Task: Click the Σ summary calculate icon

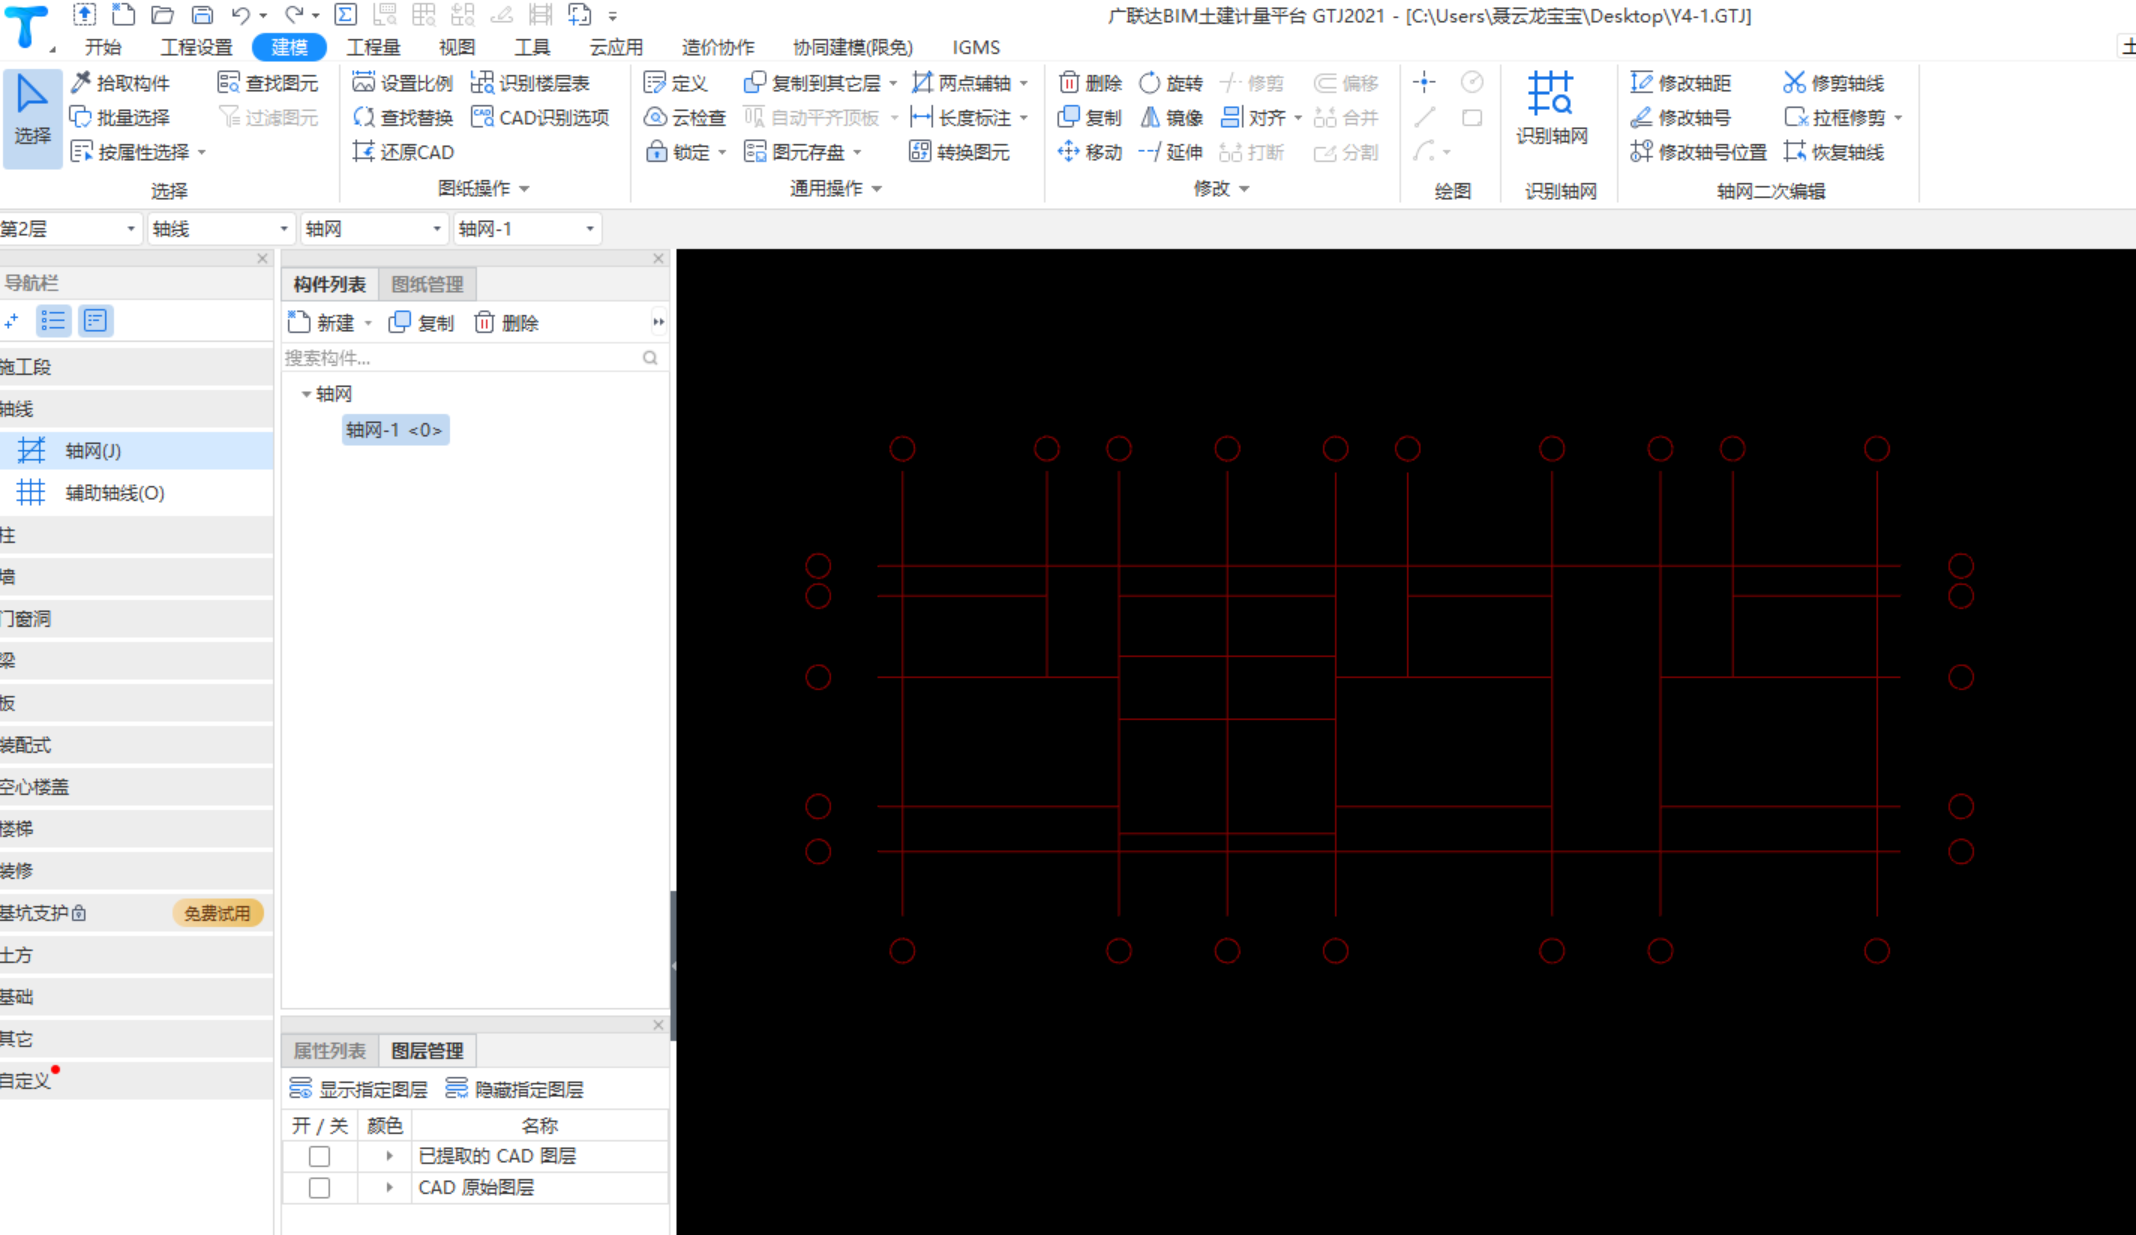Action: coord(345,15)
